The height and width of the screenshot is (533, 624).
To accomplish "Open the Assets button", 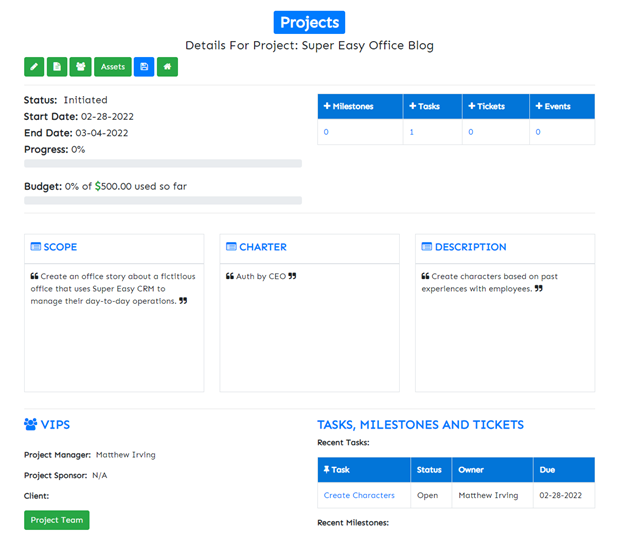I will [113, 67].
